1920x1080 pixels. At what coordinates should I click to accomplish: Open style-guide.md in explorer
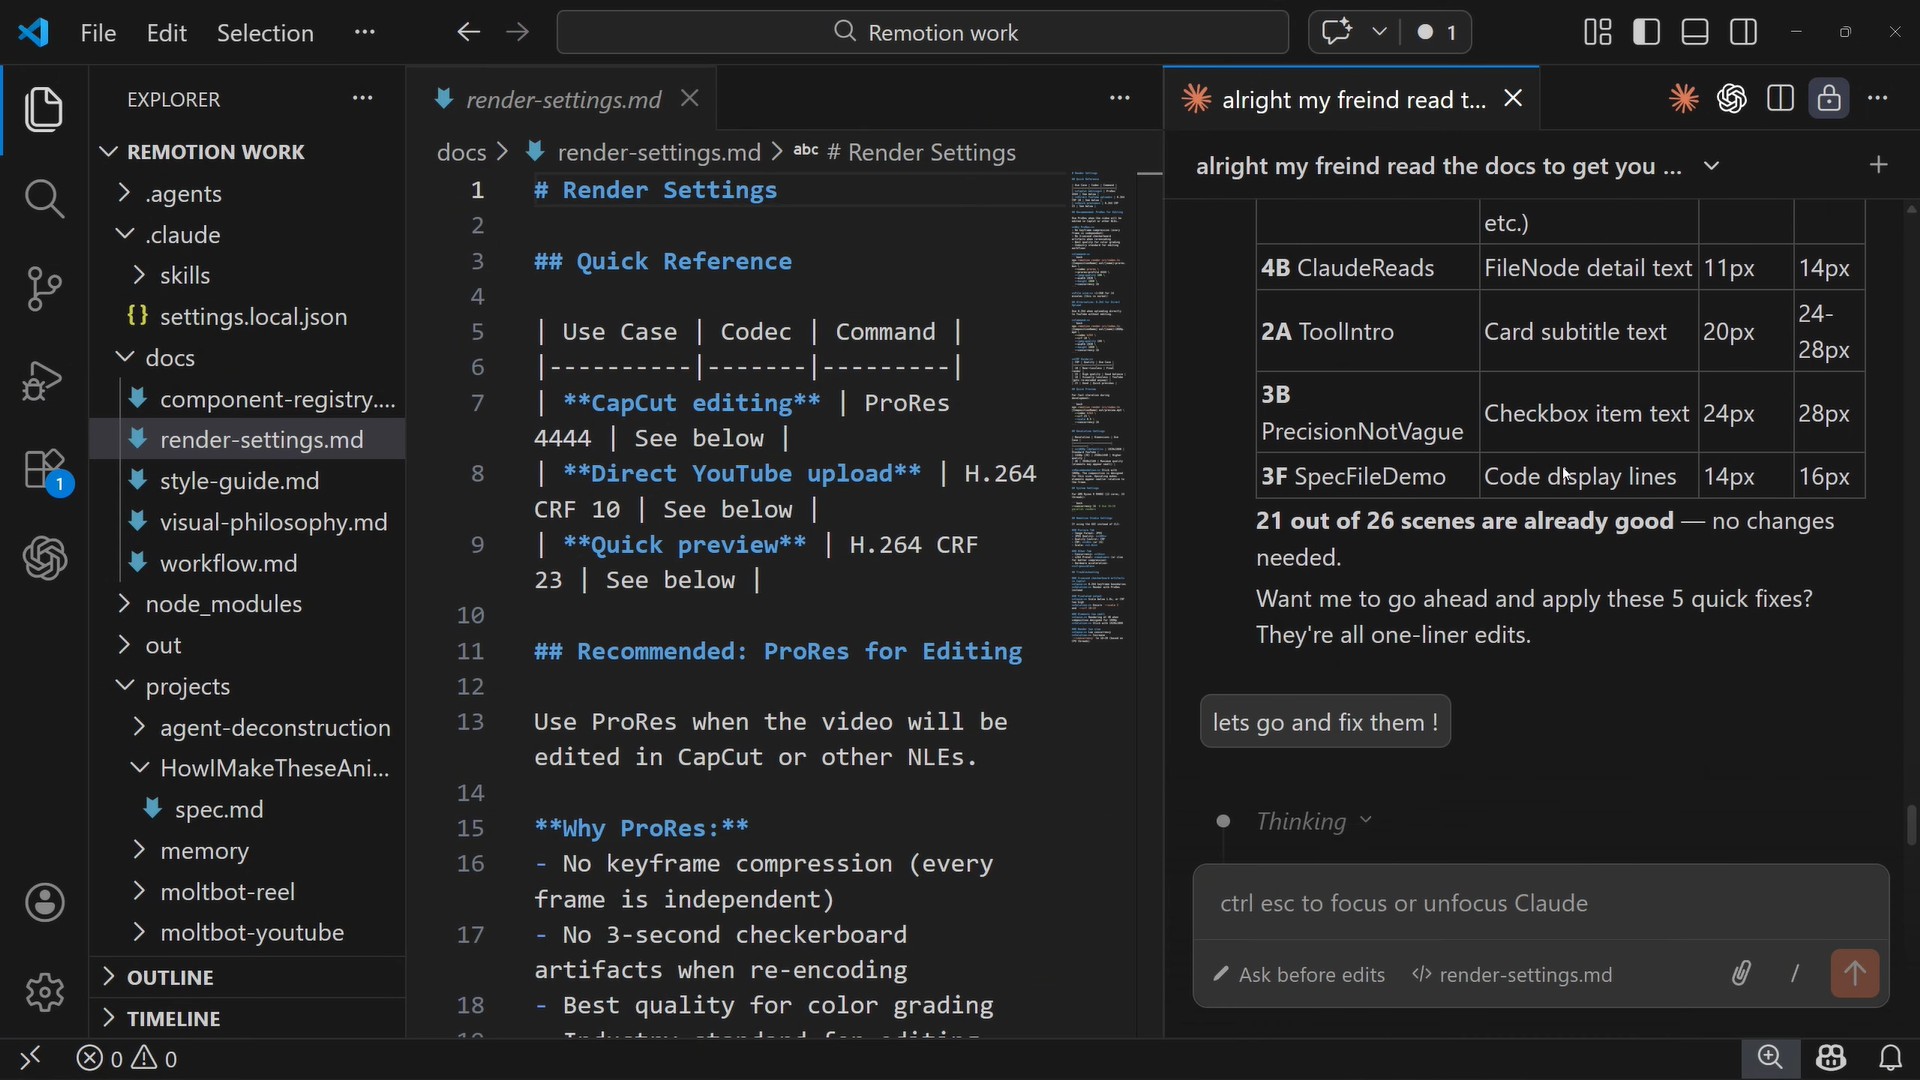247,481
